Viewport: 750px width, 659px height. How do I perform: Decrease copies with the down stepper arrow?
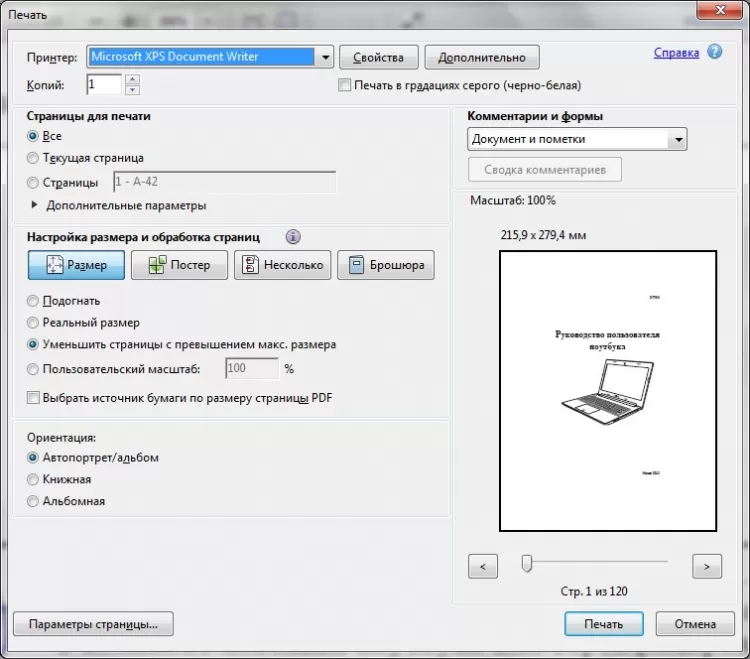tap(132, 90)
